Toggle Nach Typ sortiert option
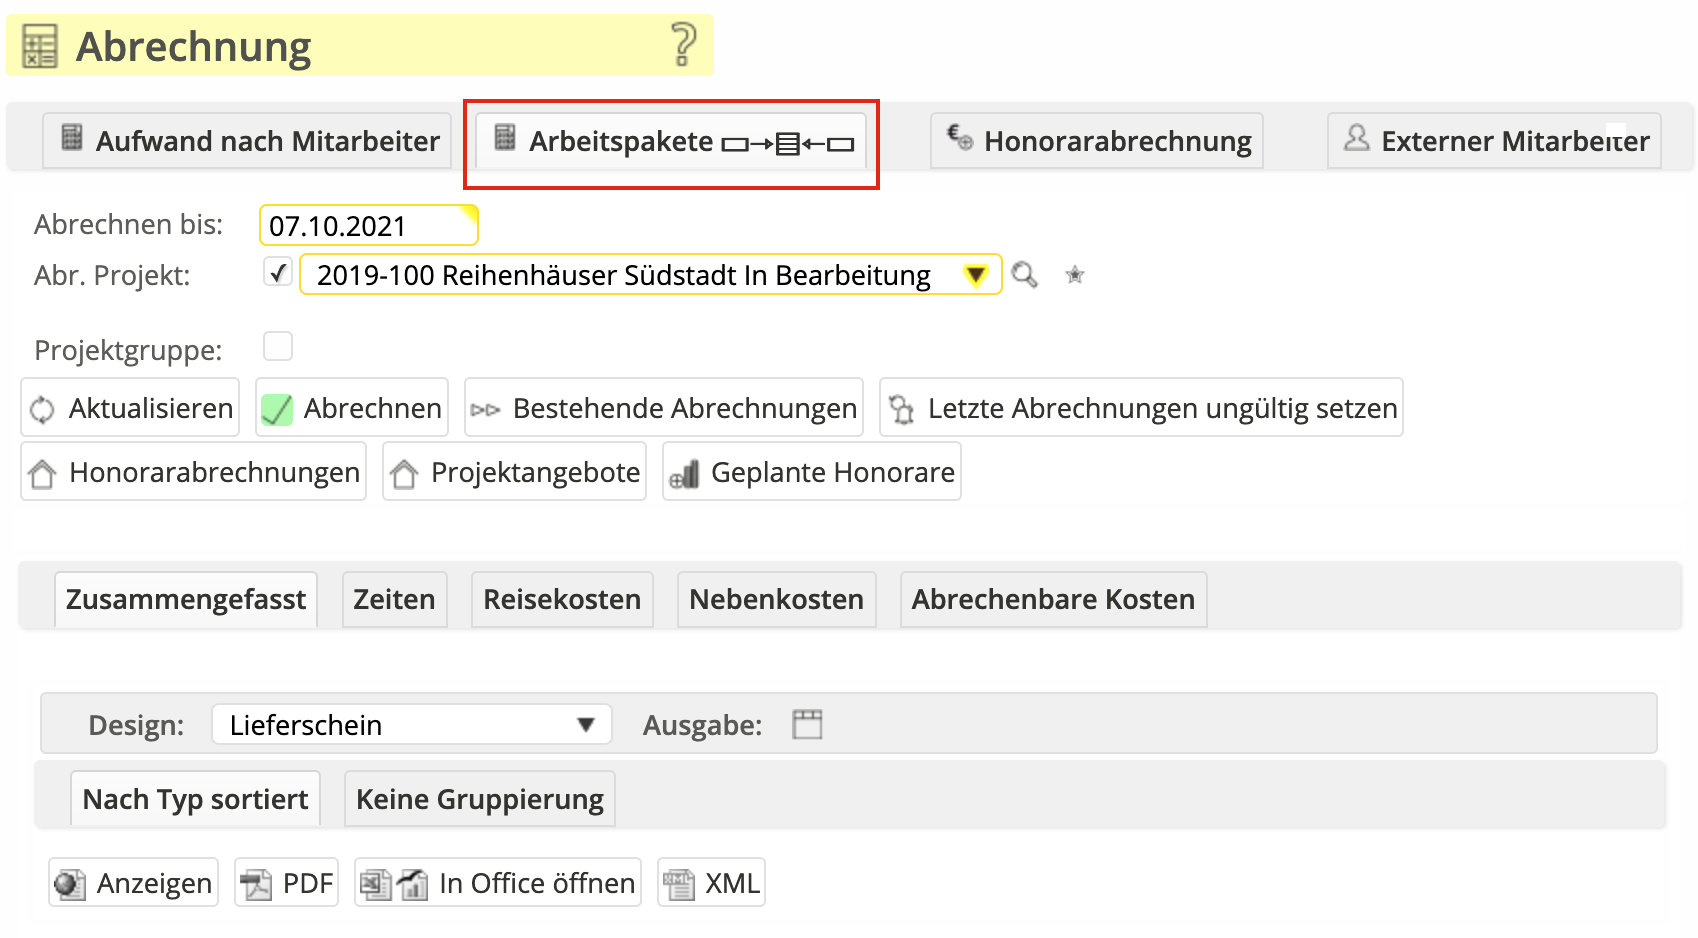The height and width of the screenshot is (938, 1698). (x=195, y=799)
